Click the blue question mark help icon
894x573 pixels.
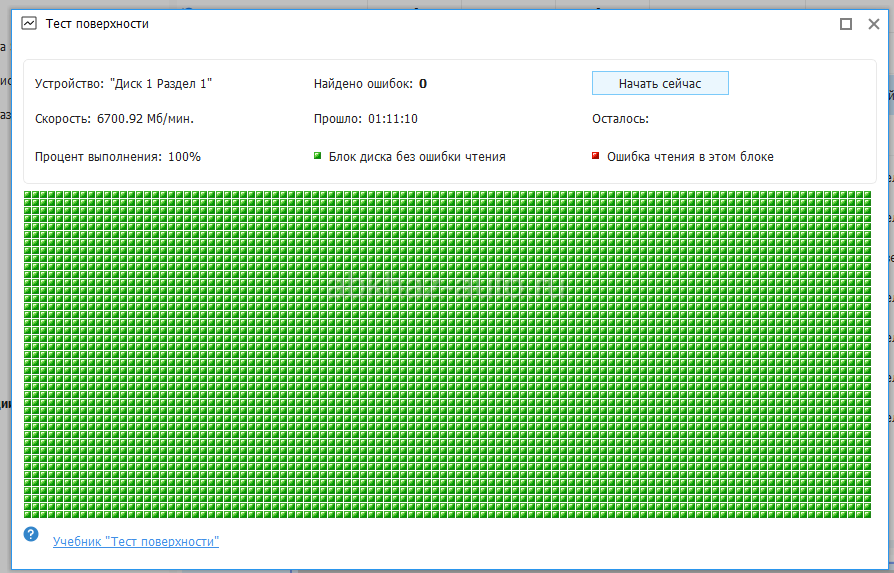tap(31, 535)
